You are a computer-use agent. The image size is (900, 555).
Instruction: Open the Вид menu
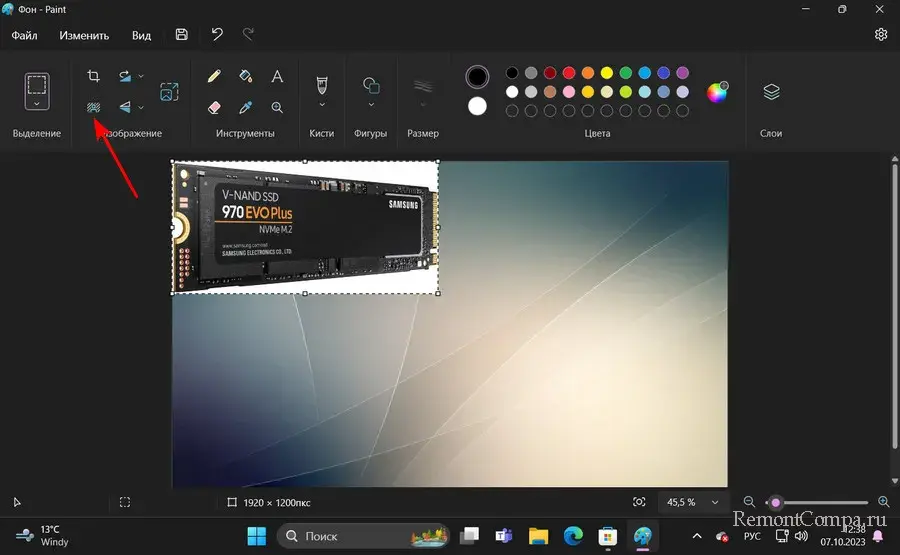(142, 35)
